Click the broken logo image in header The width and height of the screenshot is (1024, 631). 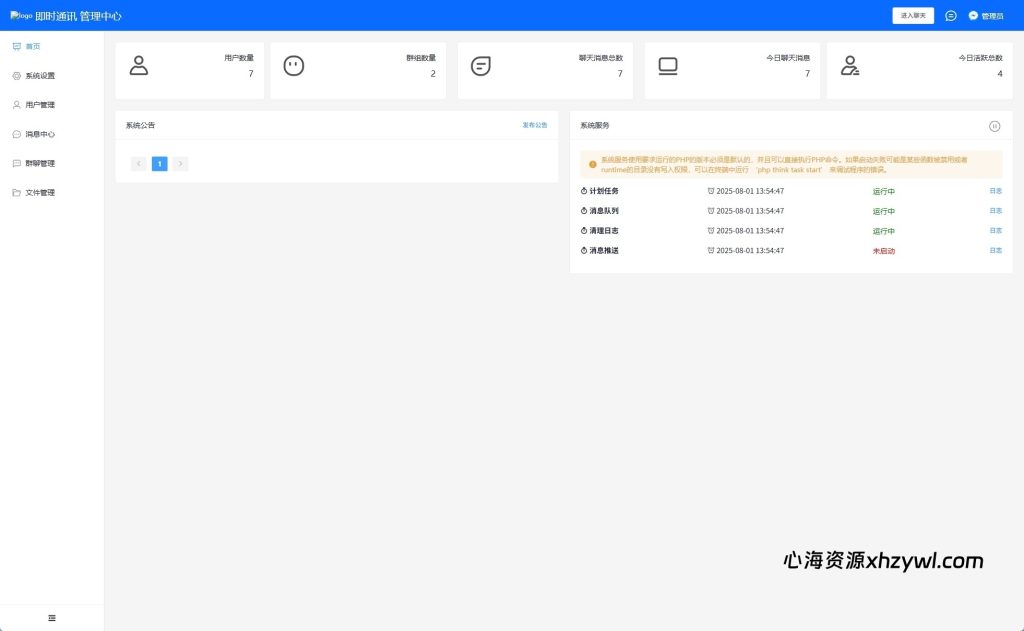(21, 16)
